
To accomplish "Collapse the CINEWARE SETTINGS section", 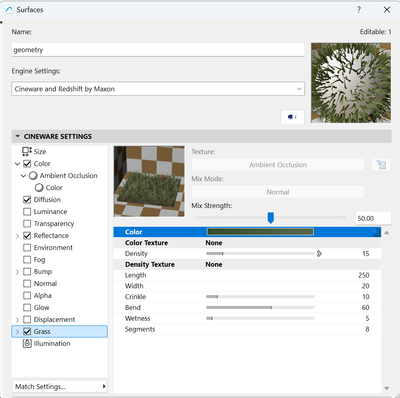I will click(18, 136).
